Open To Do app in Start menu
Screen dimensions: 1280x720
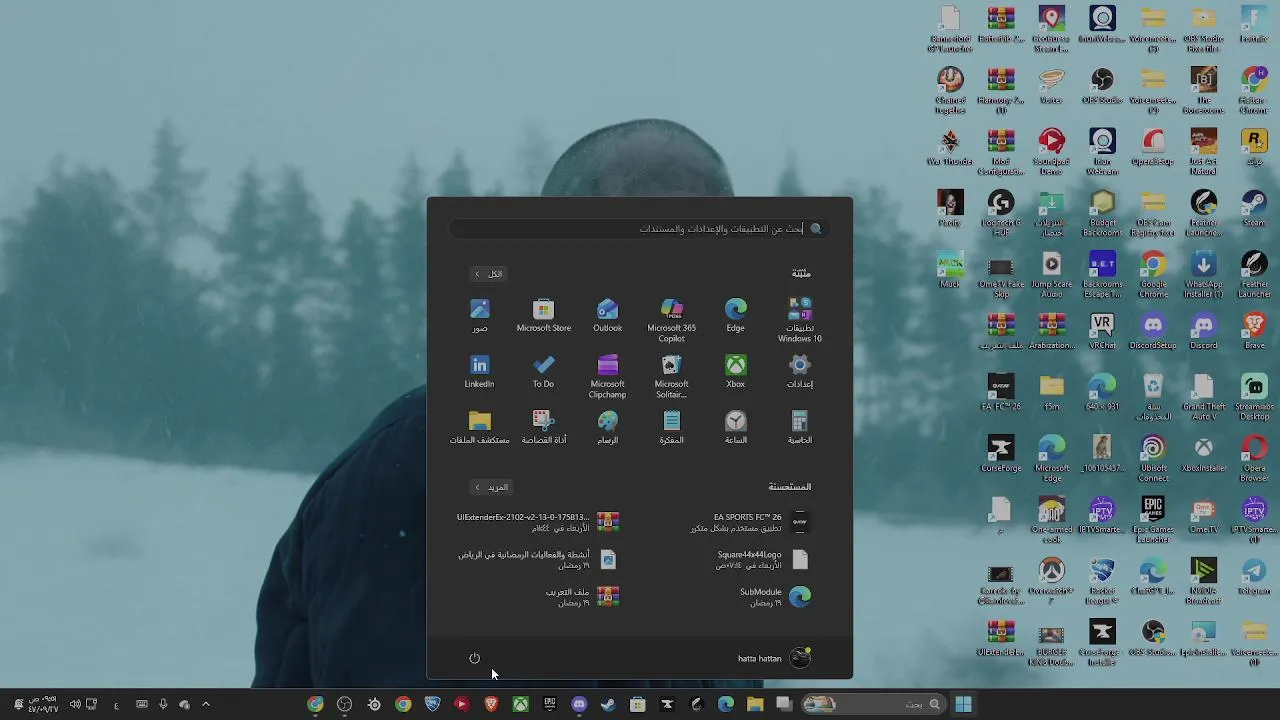click(543, 372)
